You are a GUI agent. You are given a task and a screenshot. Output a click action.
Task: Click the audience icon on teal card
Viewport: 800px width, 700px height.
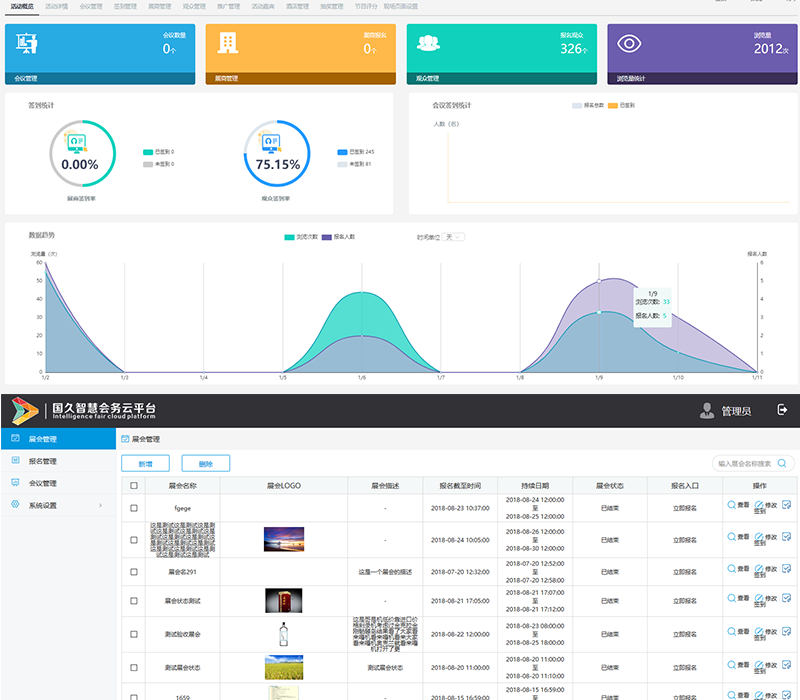[x=429, y=43]
